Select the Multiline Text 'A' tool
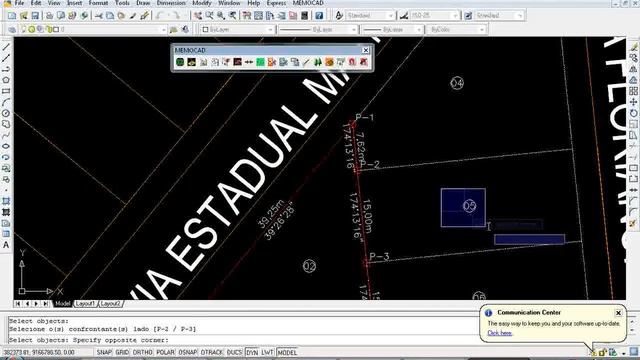The image size is (640, 360). 6,245
